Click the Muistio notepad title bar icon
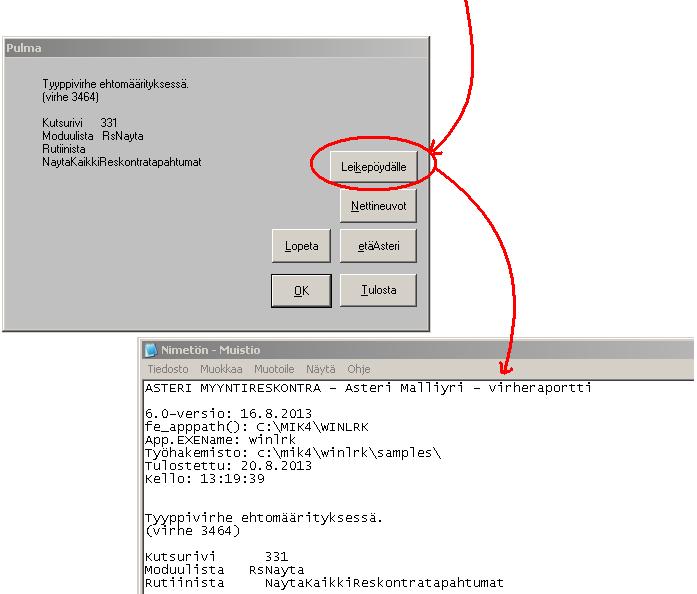This screenshot has width=697, height=594. (x=151, y=350)
